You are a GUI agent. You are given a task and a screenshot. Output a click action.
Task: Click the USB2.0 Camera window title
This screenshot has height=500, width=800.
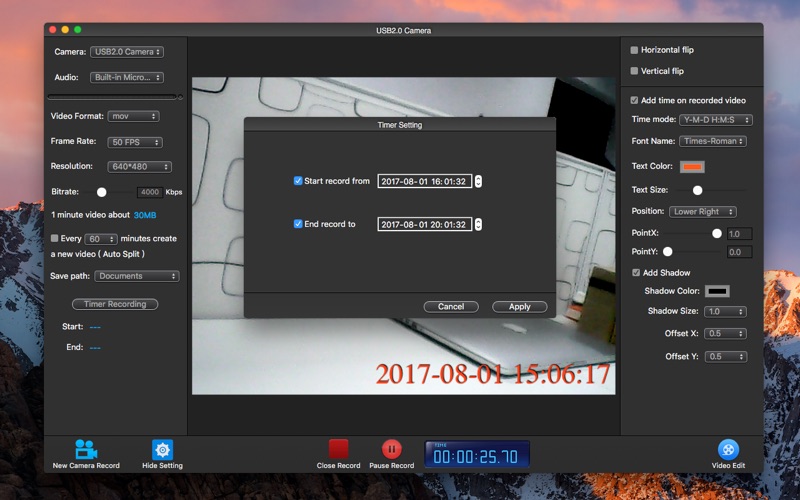coord(404,31)
